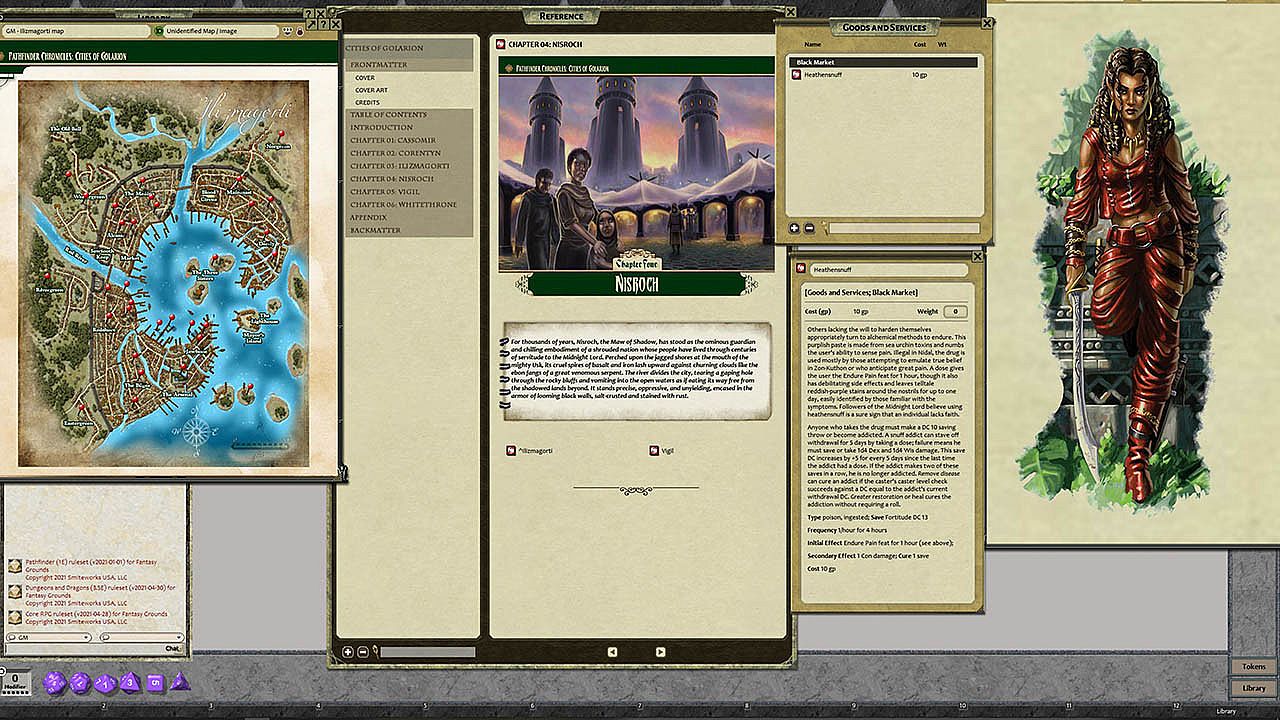Open the Cover entry
This screenshot has height=720, width=1280.
pyautogui.click(x=365, y=77)
